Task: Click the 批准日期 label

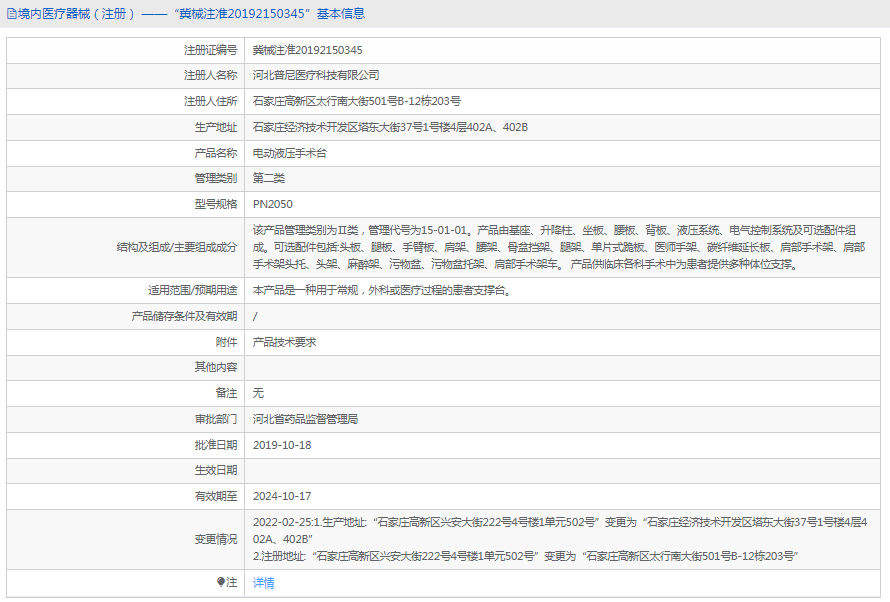Action: click(216, 445)
